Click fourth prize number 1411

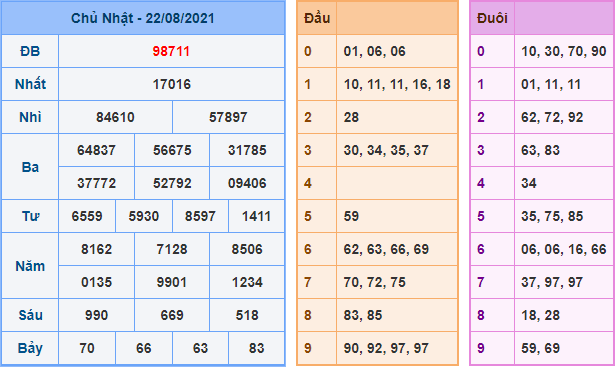coord(257,216)
